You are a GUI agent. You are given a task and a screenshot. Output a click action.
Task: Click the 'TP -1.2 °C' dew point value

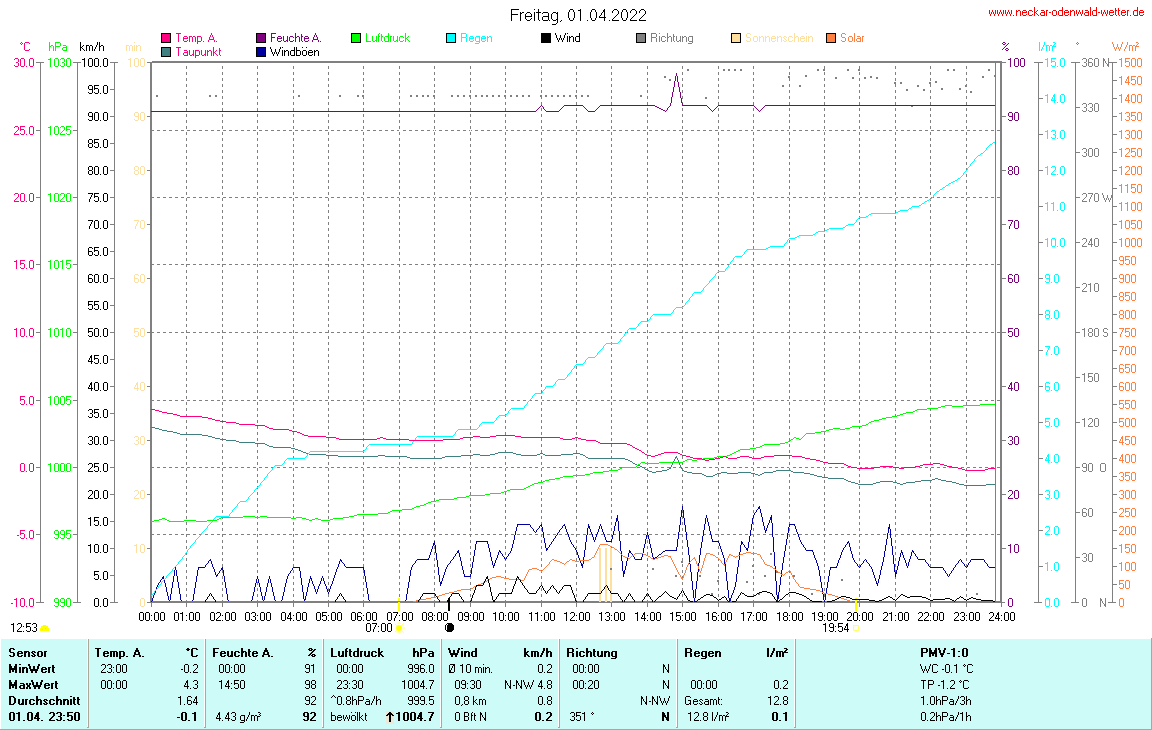click(x=945, y=685)
